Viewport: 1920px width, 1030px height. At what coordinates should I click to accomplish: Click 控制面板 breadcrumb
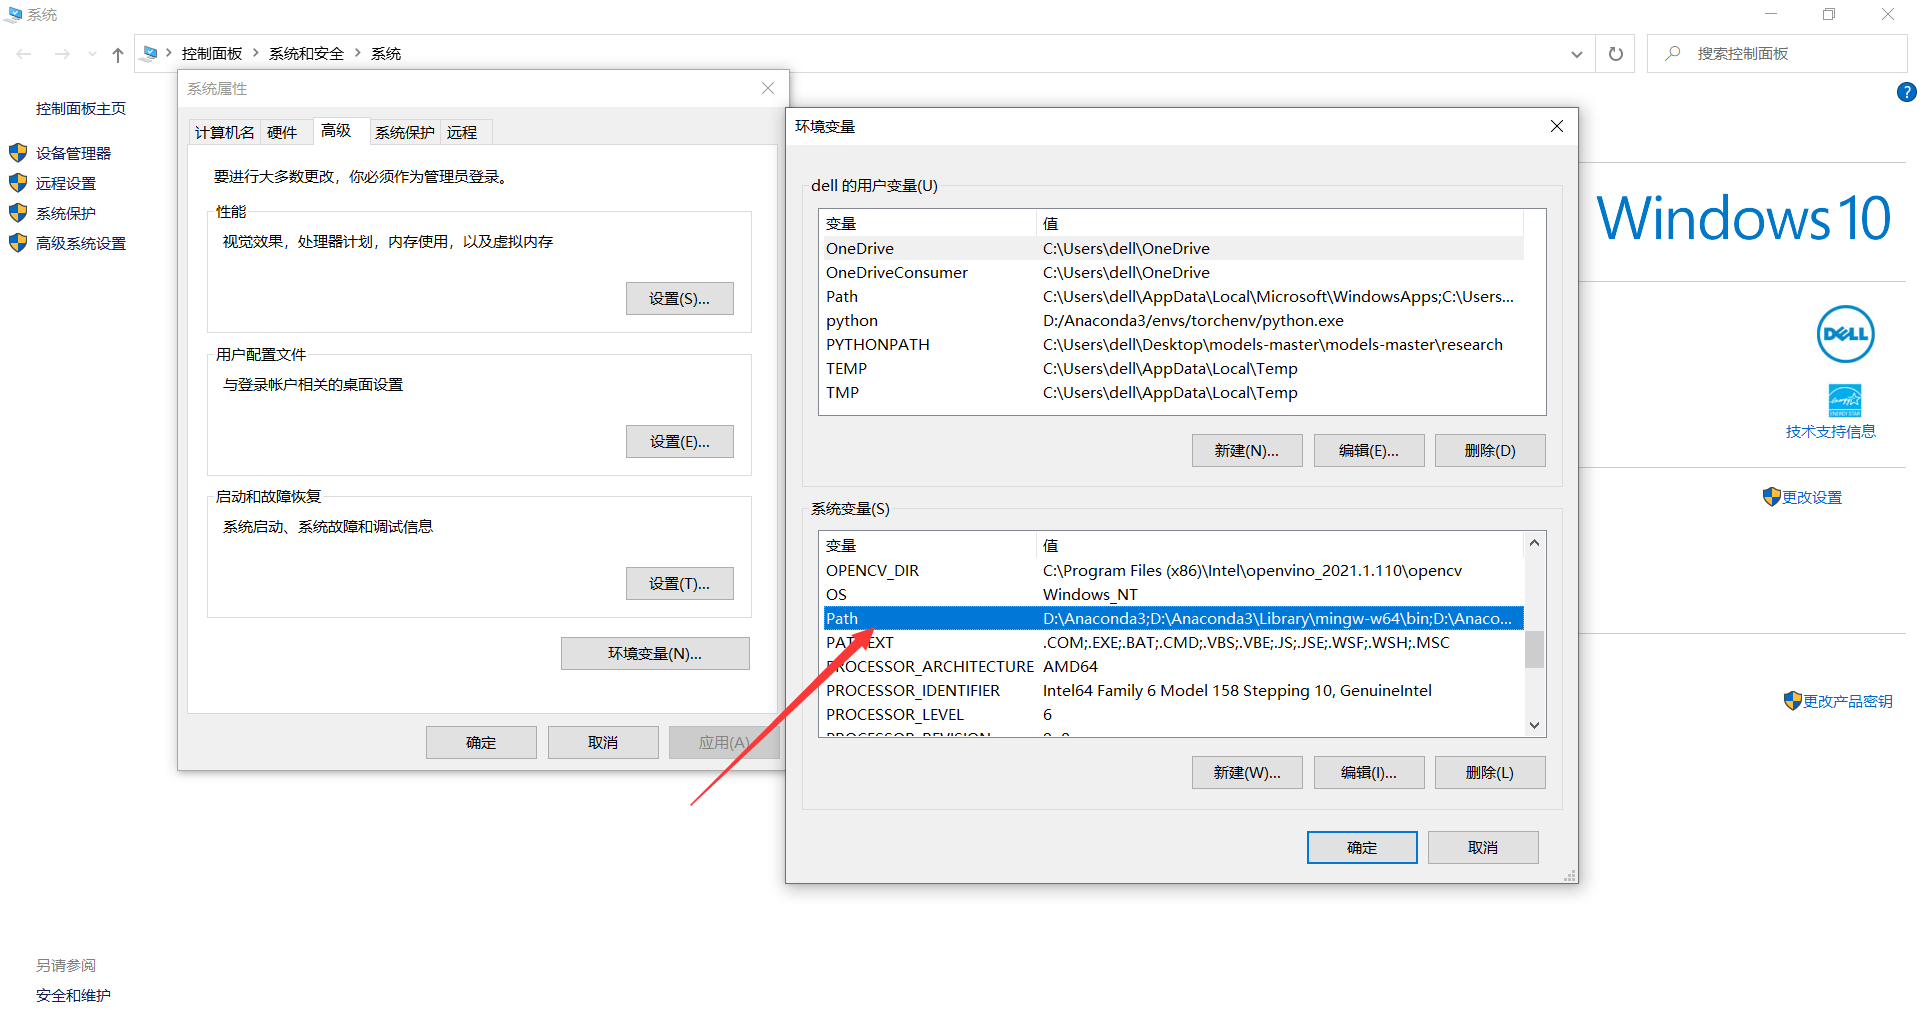pyautogui.click(x=212, y=54)
